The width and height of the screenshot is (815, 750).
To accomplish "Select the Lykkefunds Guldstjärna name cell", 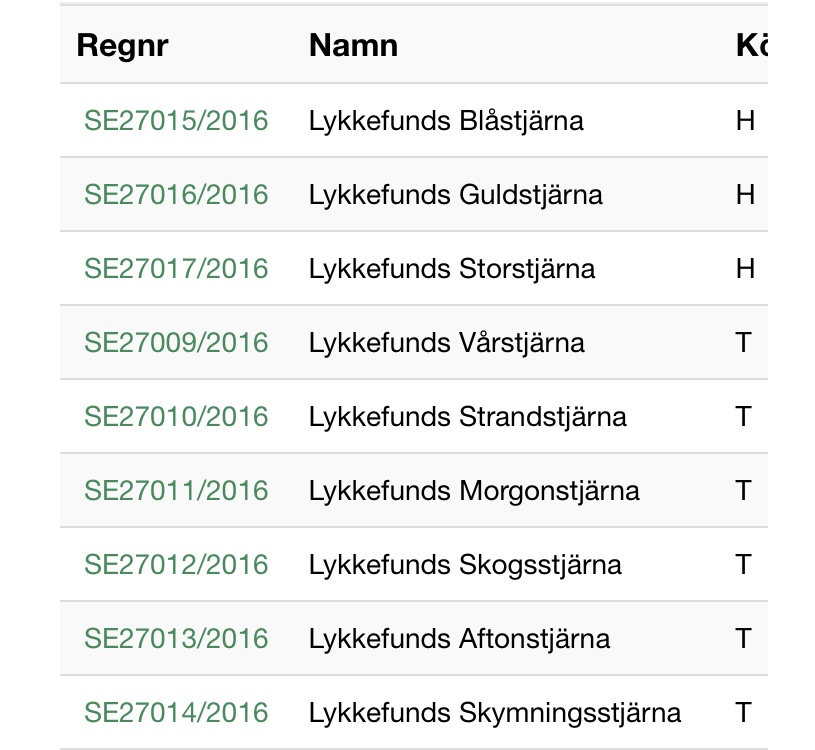I will (456, 195).
